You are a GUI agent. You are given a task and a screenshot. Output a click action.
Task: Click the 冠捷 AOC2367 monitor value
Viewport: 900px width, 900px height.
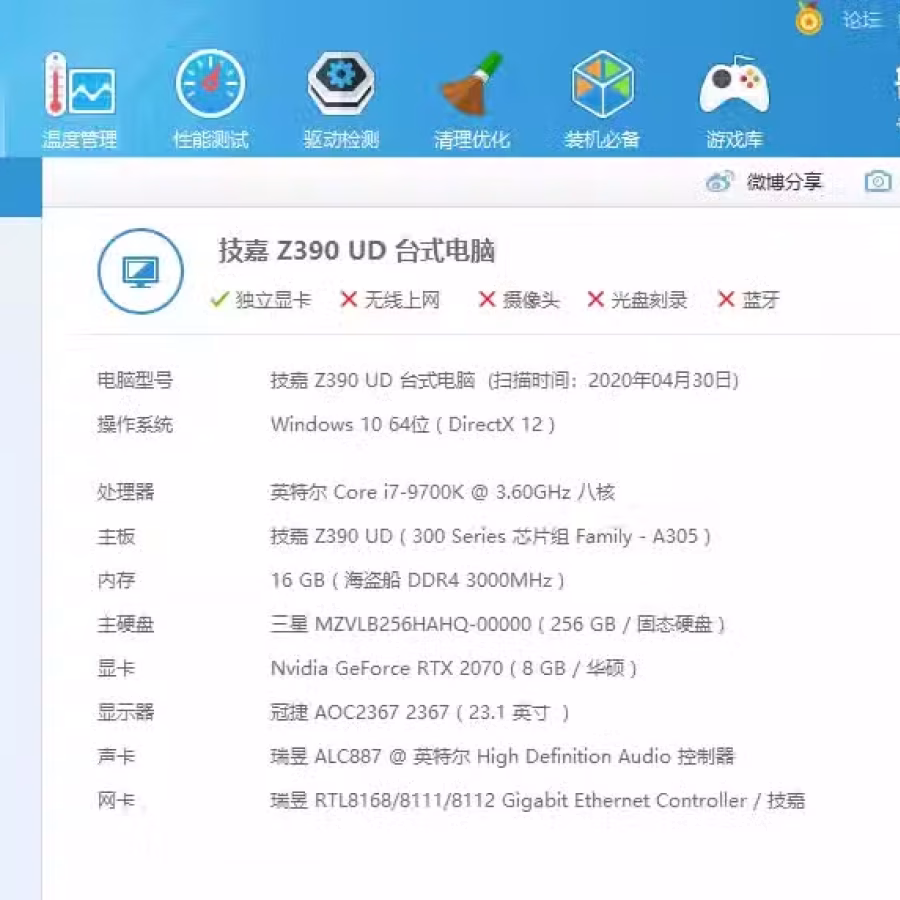click(x=420, y=713)
